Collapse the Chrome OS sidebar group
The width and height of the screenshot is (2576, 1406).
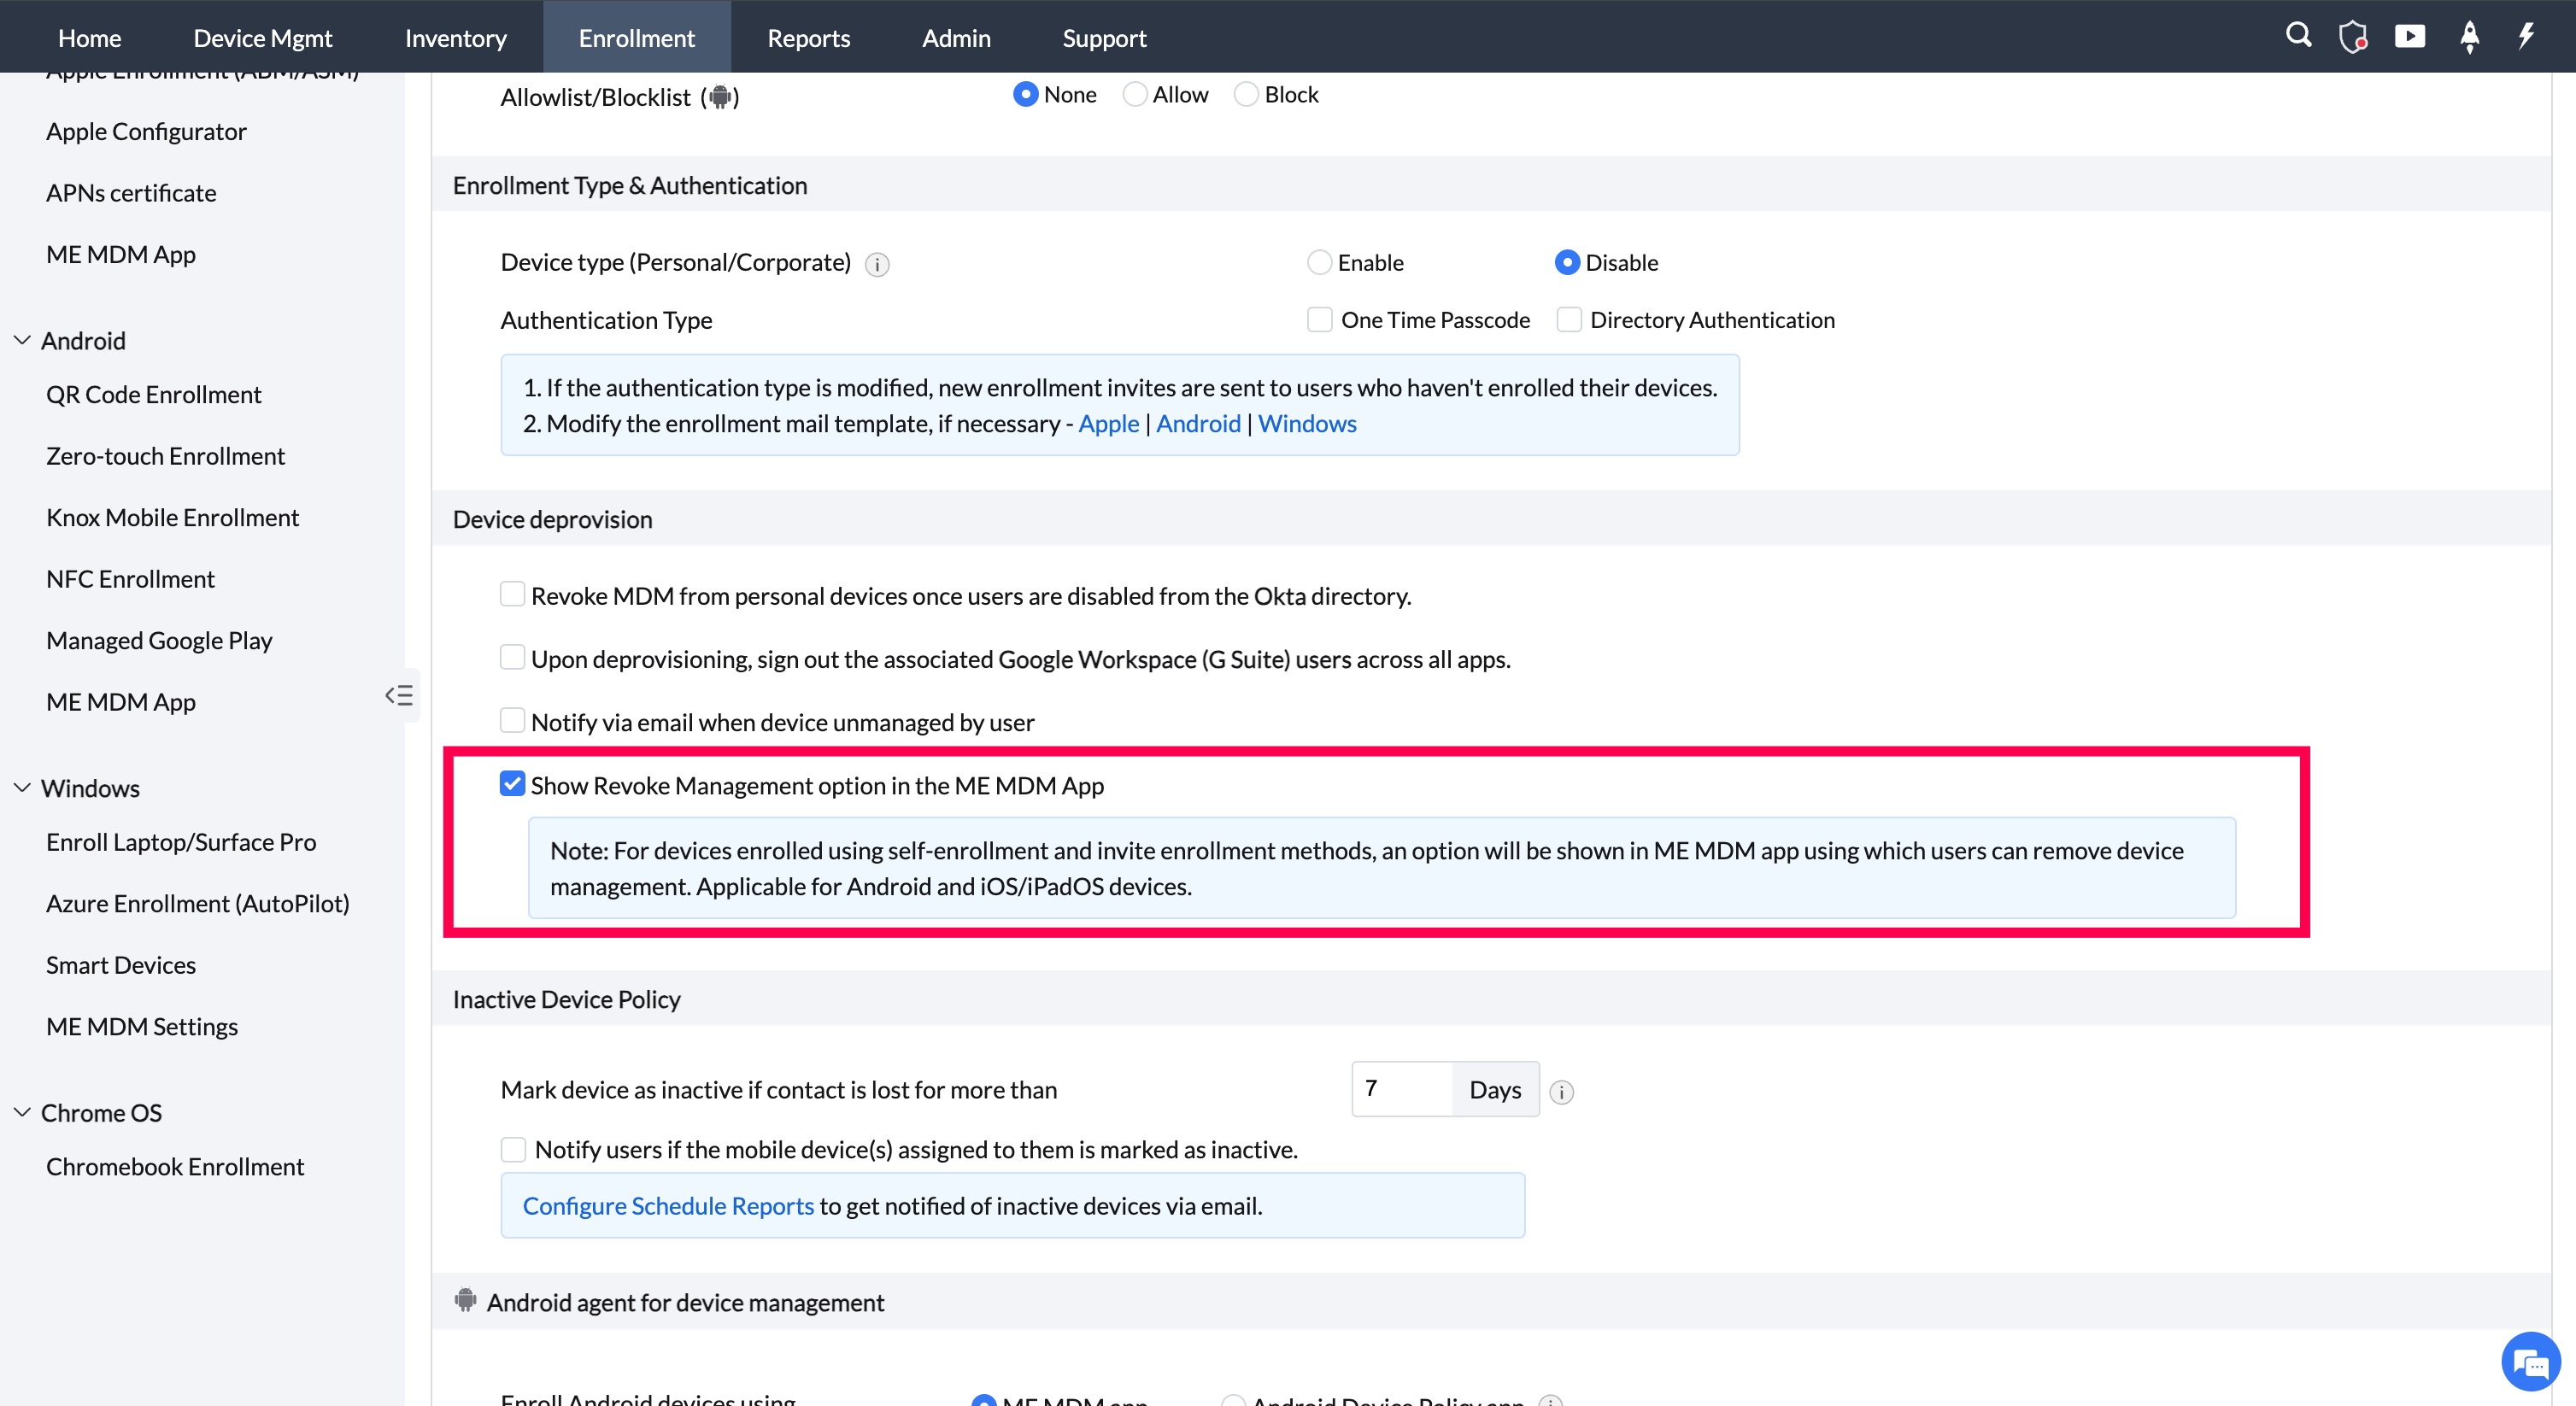[22, 1113]
